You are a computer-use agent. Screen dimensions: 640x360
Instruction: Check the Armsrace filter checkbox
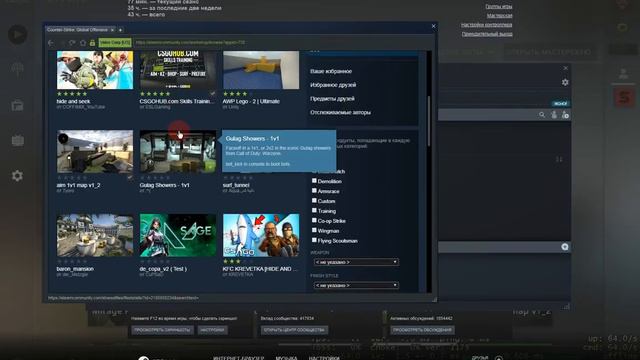[314, 191]
